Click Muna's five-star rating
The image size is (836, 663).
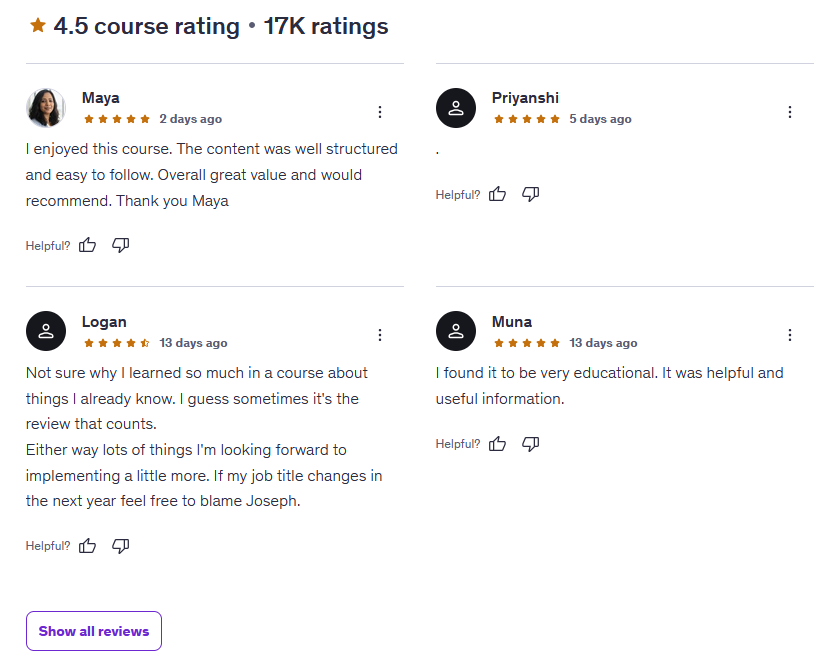coord(526,343)
